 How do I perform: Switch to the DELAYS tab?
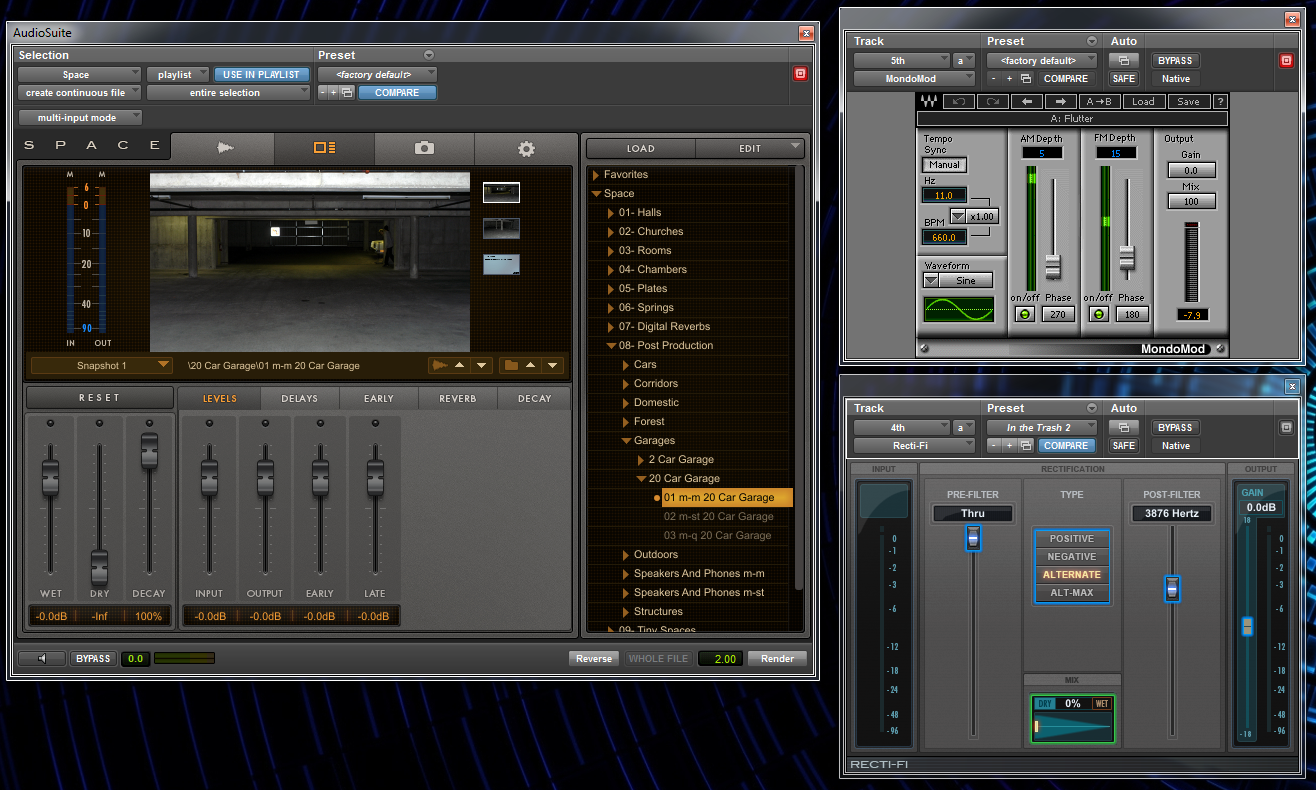[x=299, y=398]
